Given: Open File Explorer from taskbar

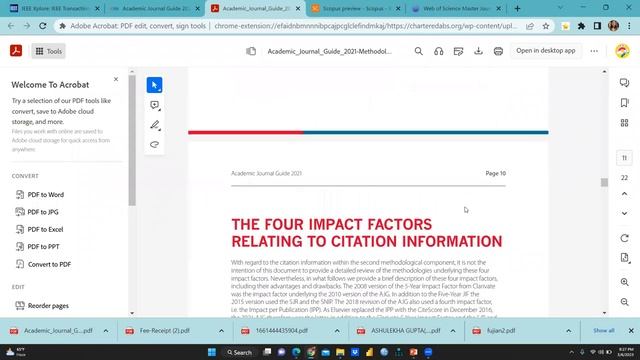Looking at the screenshot, I should click(340, 352).
